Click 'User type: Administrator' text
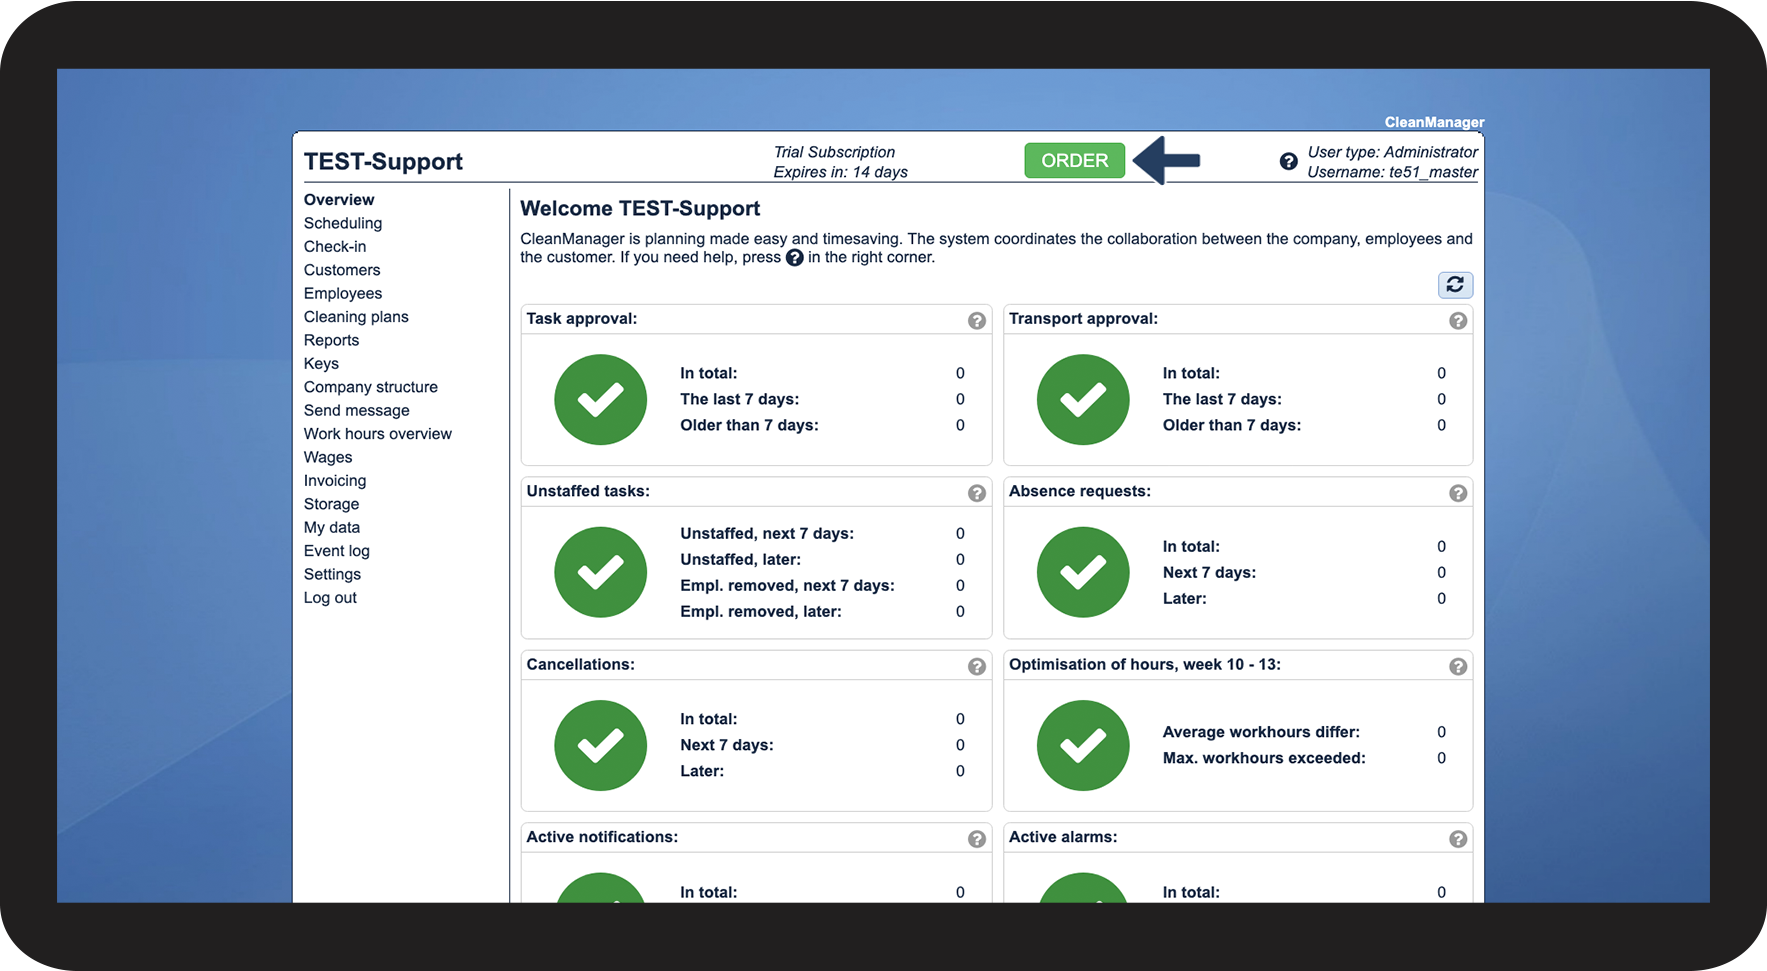1767x971 pixels. click(1392, 152)
